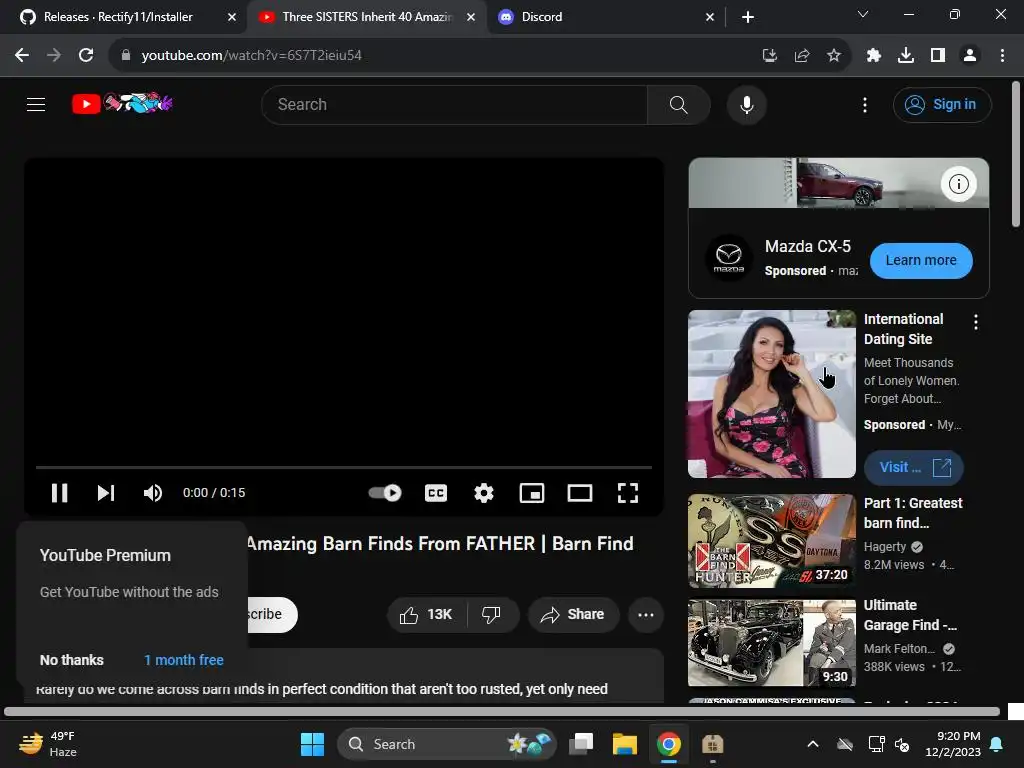Switch to the Discord tab

pos(542,17)
